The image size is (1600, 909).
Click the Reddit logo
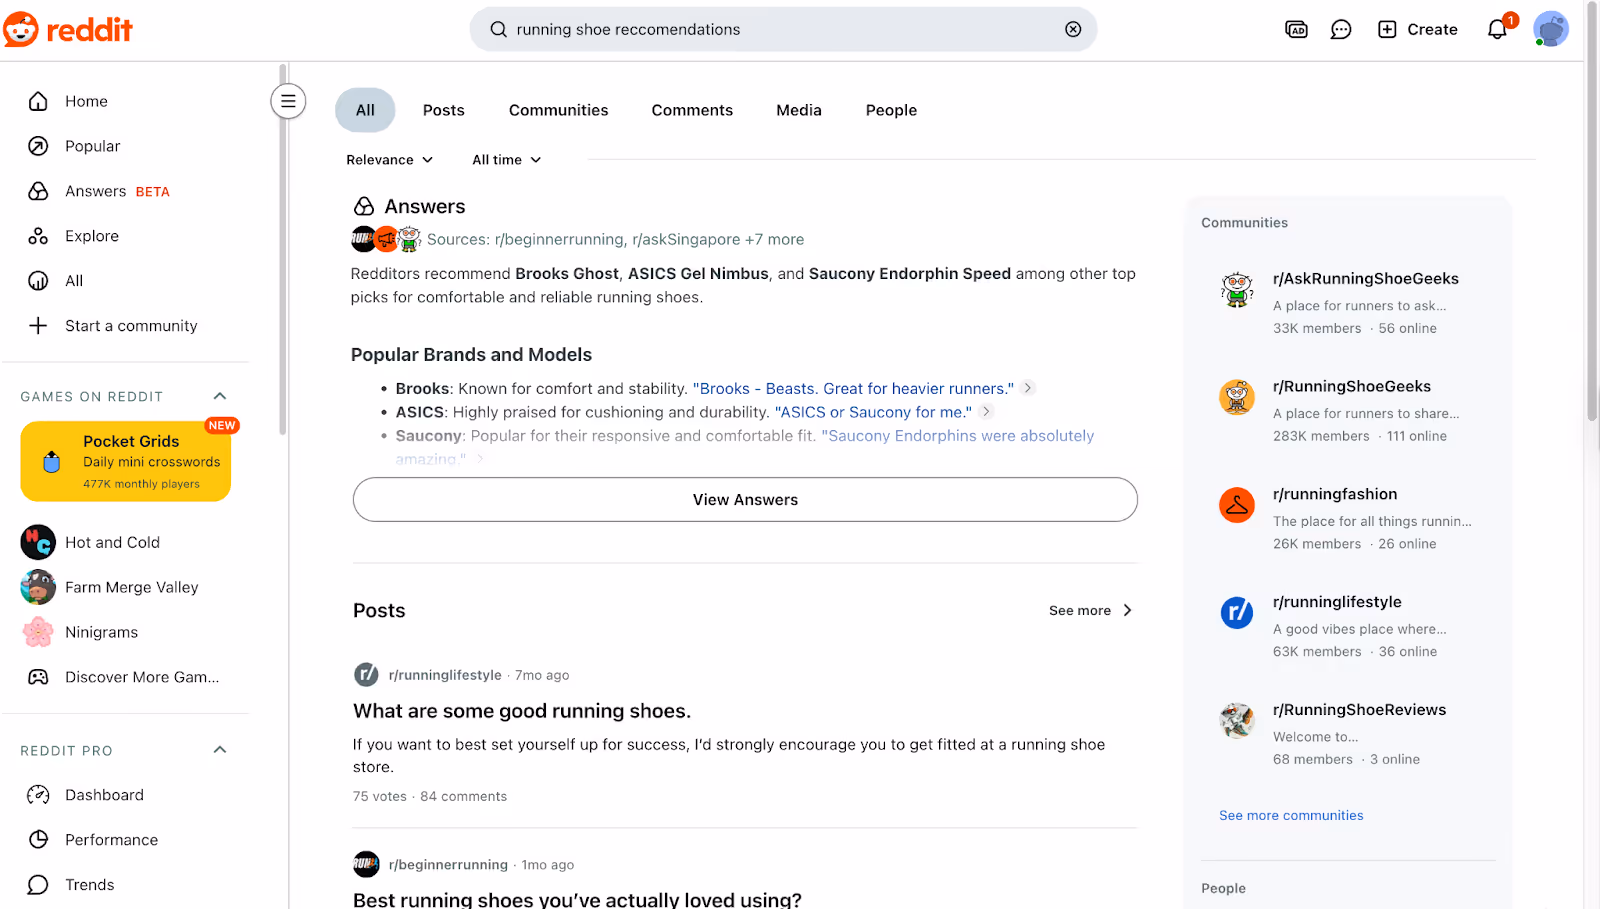click(68, 29)
